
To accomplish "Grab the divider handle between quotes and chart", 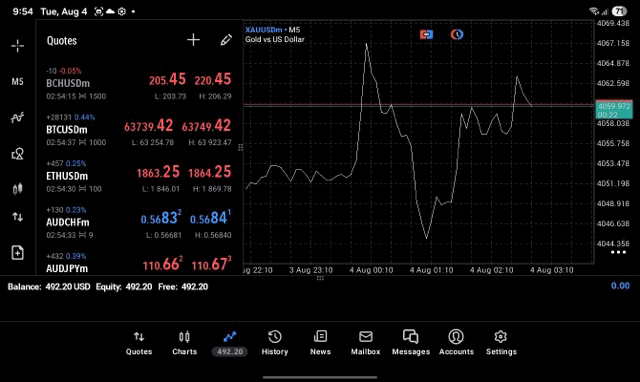I will tap(240, 147).
